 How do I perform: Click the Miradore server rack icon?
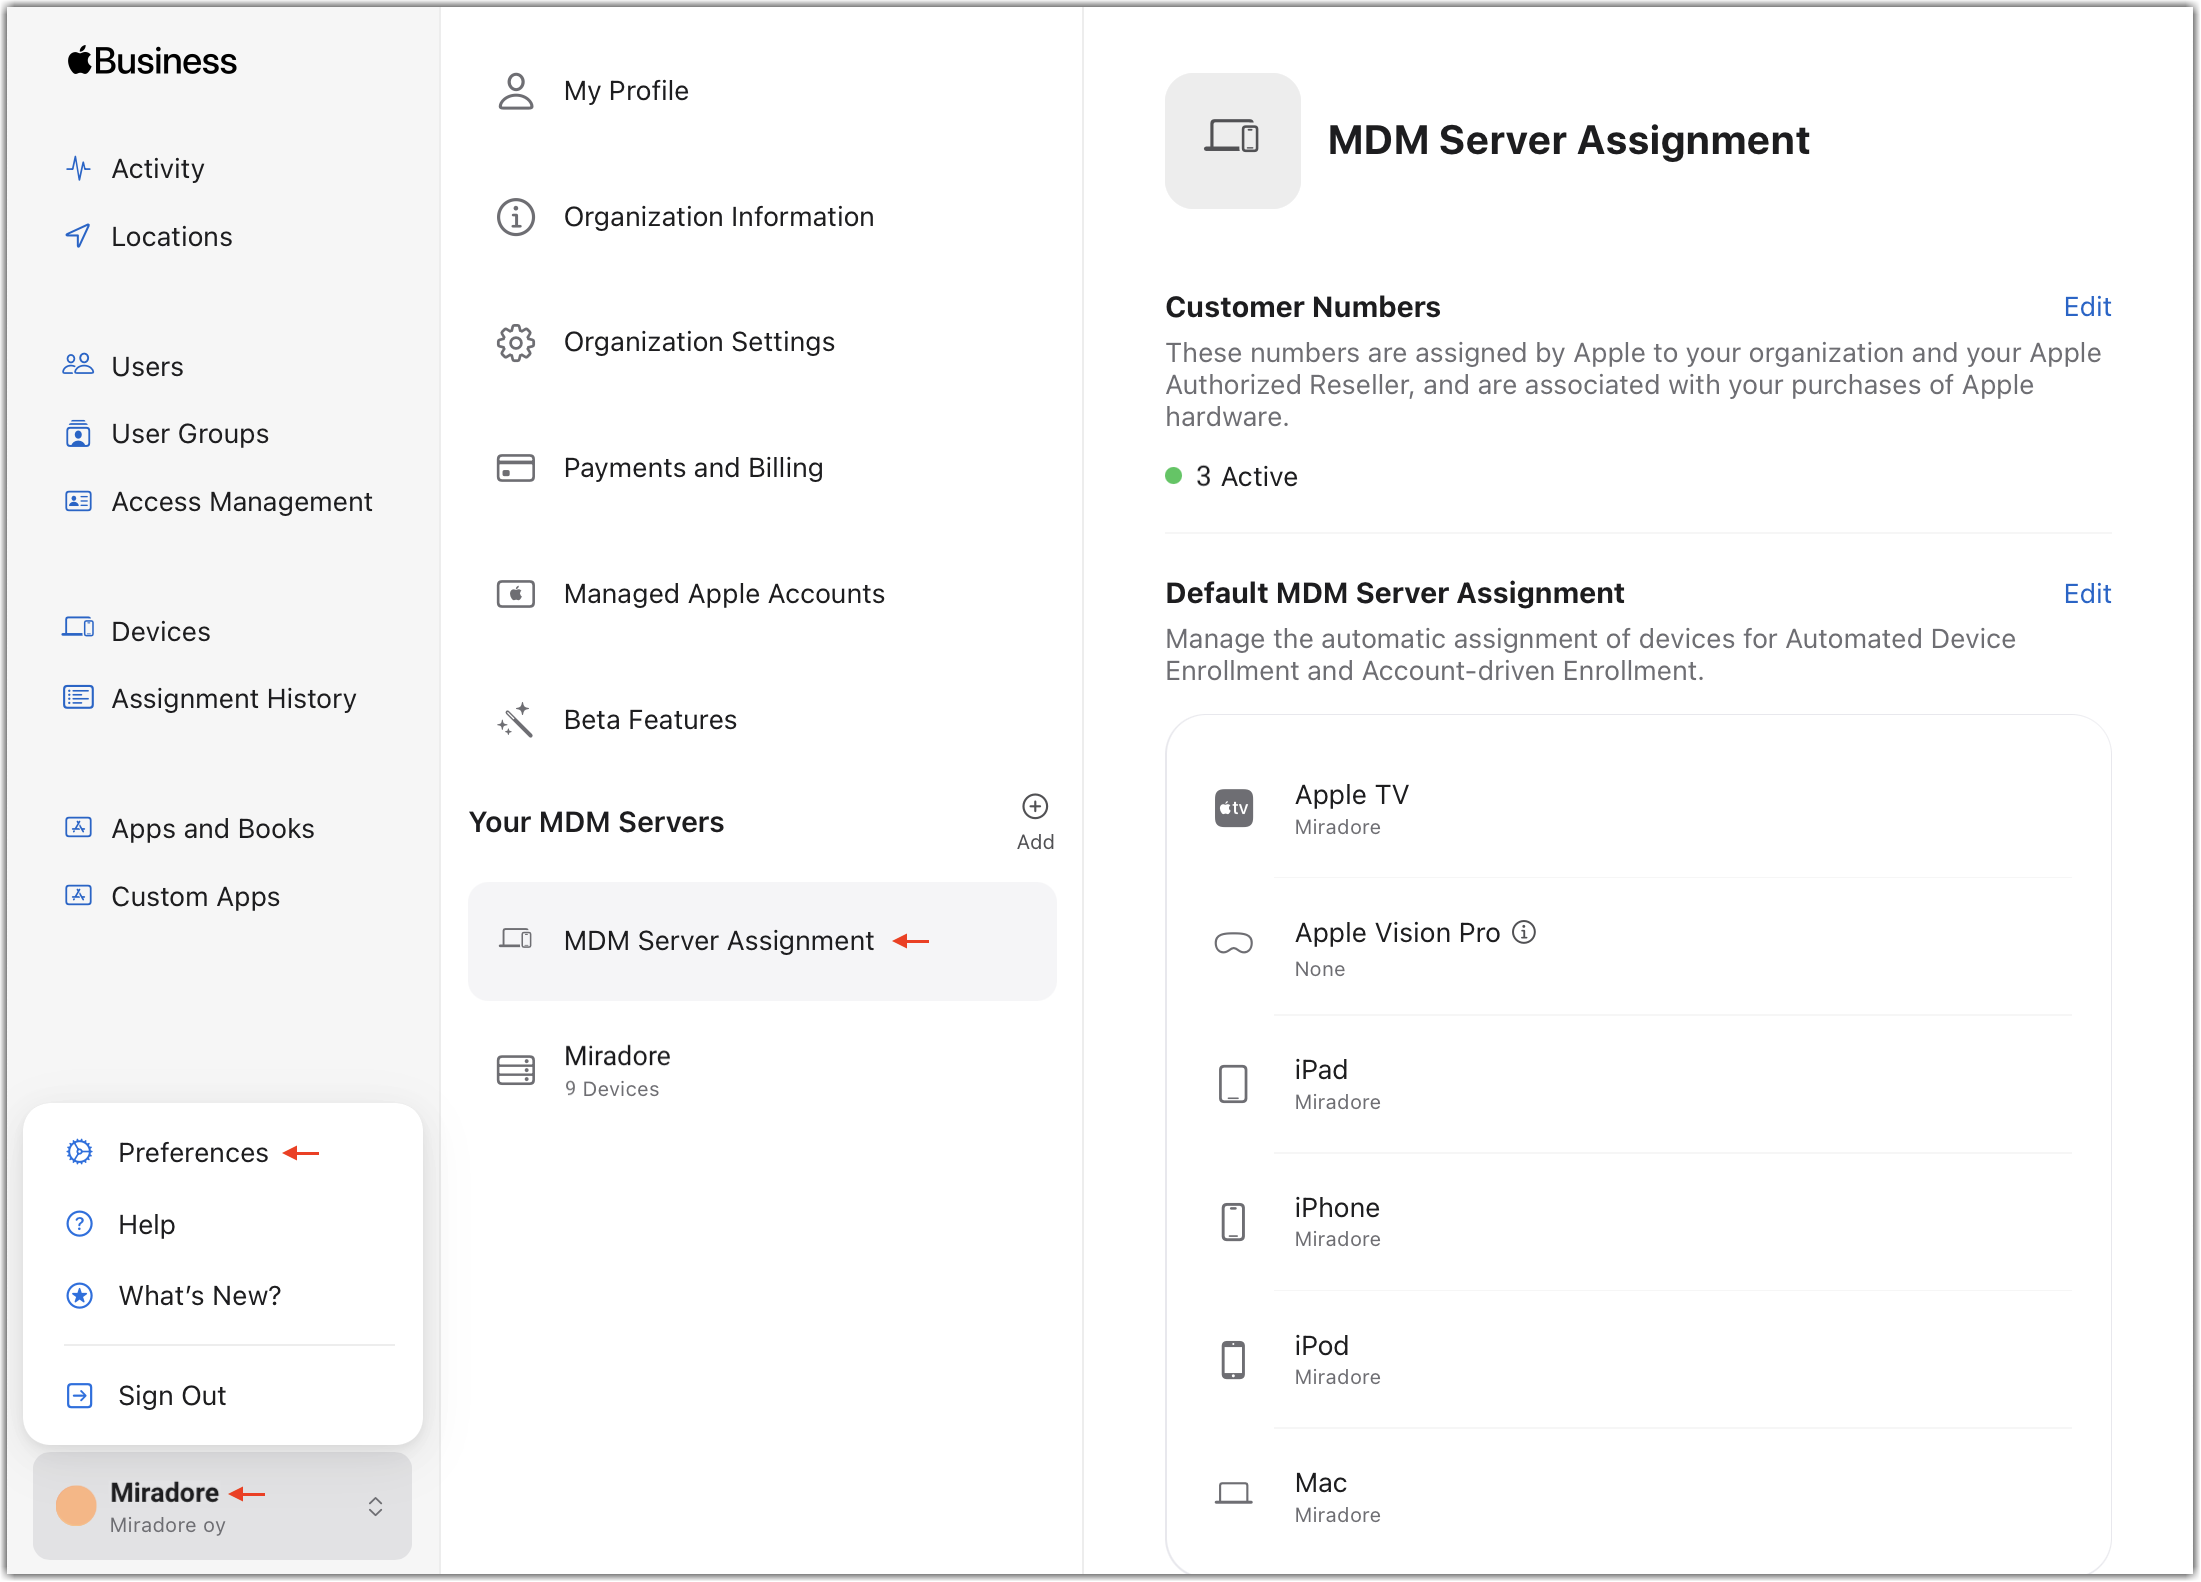coord(516,1070)
